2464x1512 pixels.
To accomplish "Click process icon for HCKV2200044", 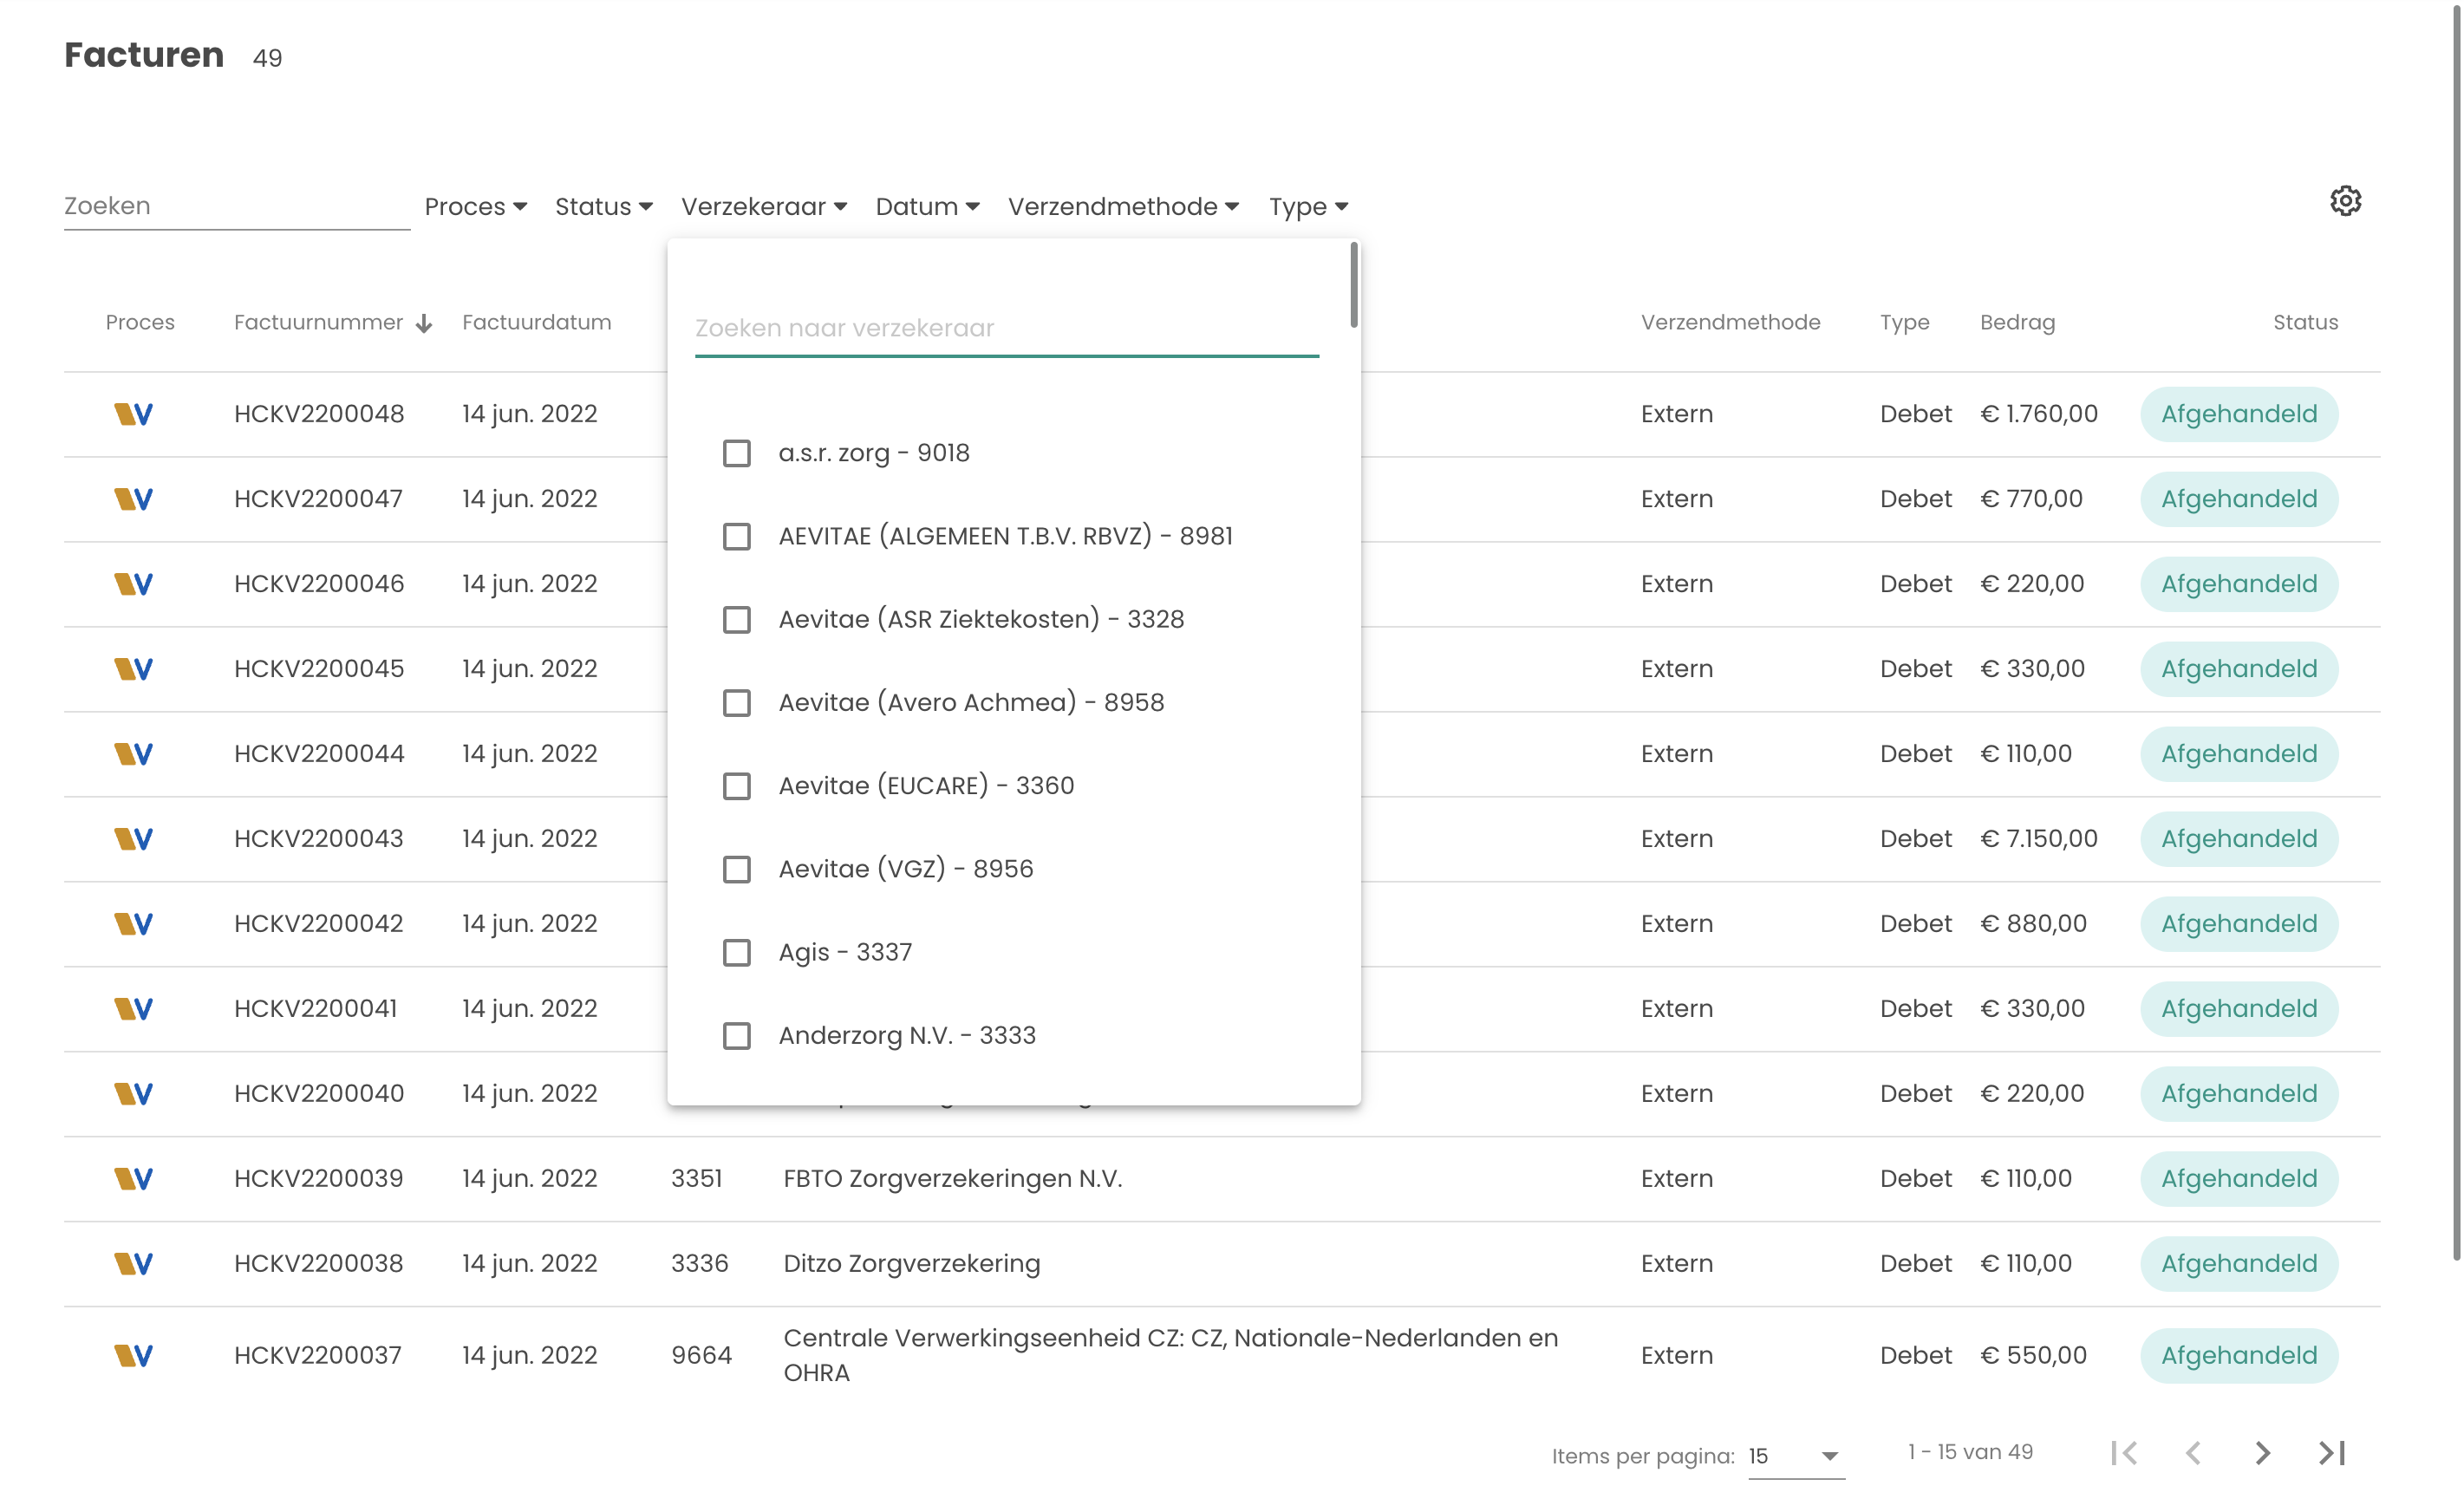I will pyautogui.click(x=133, y=754).
